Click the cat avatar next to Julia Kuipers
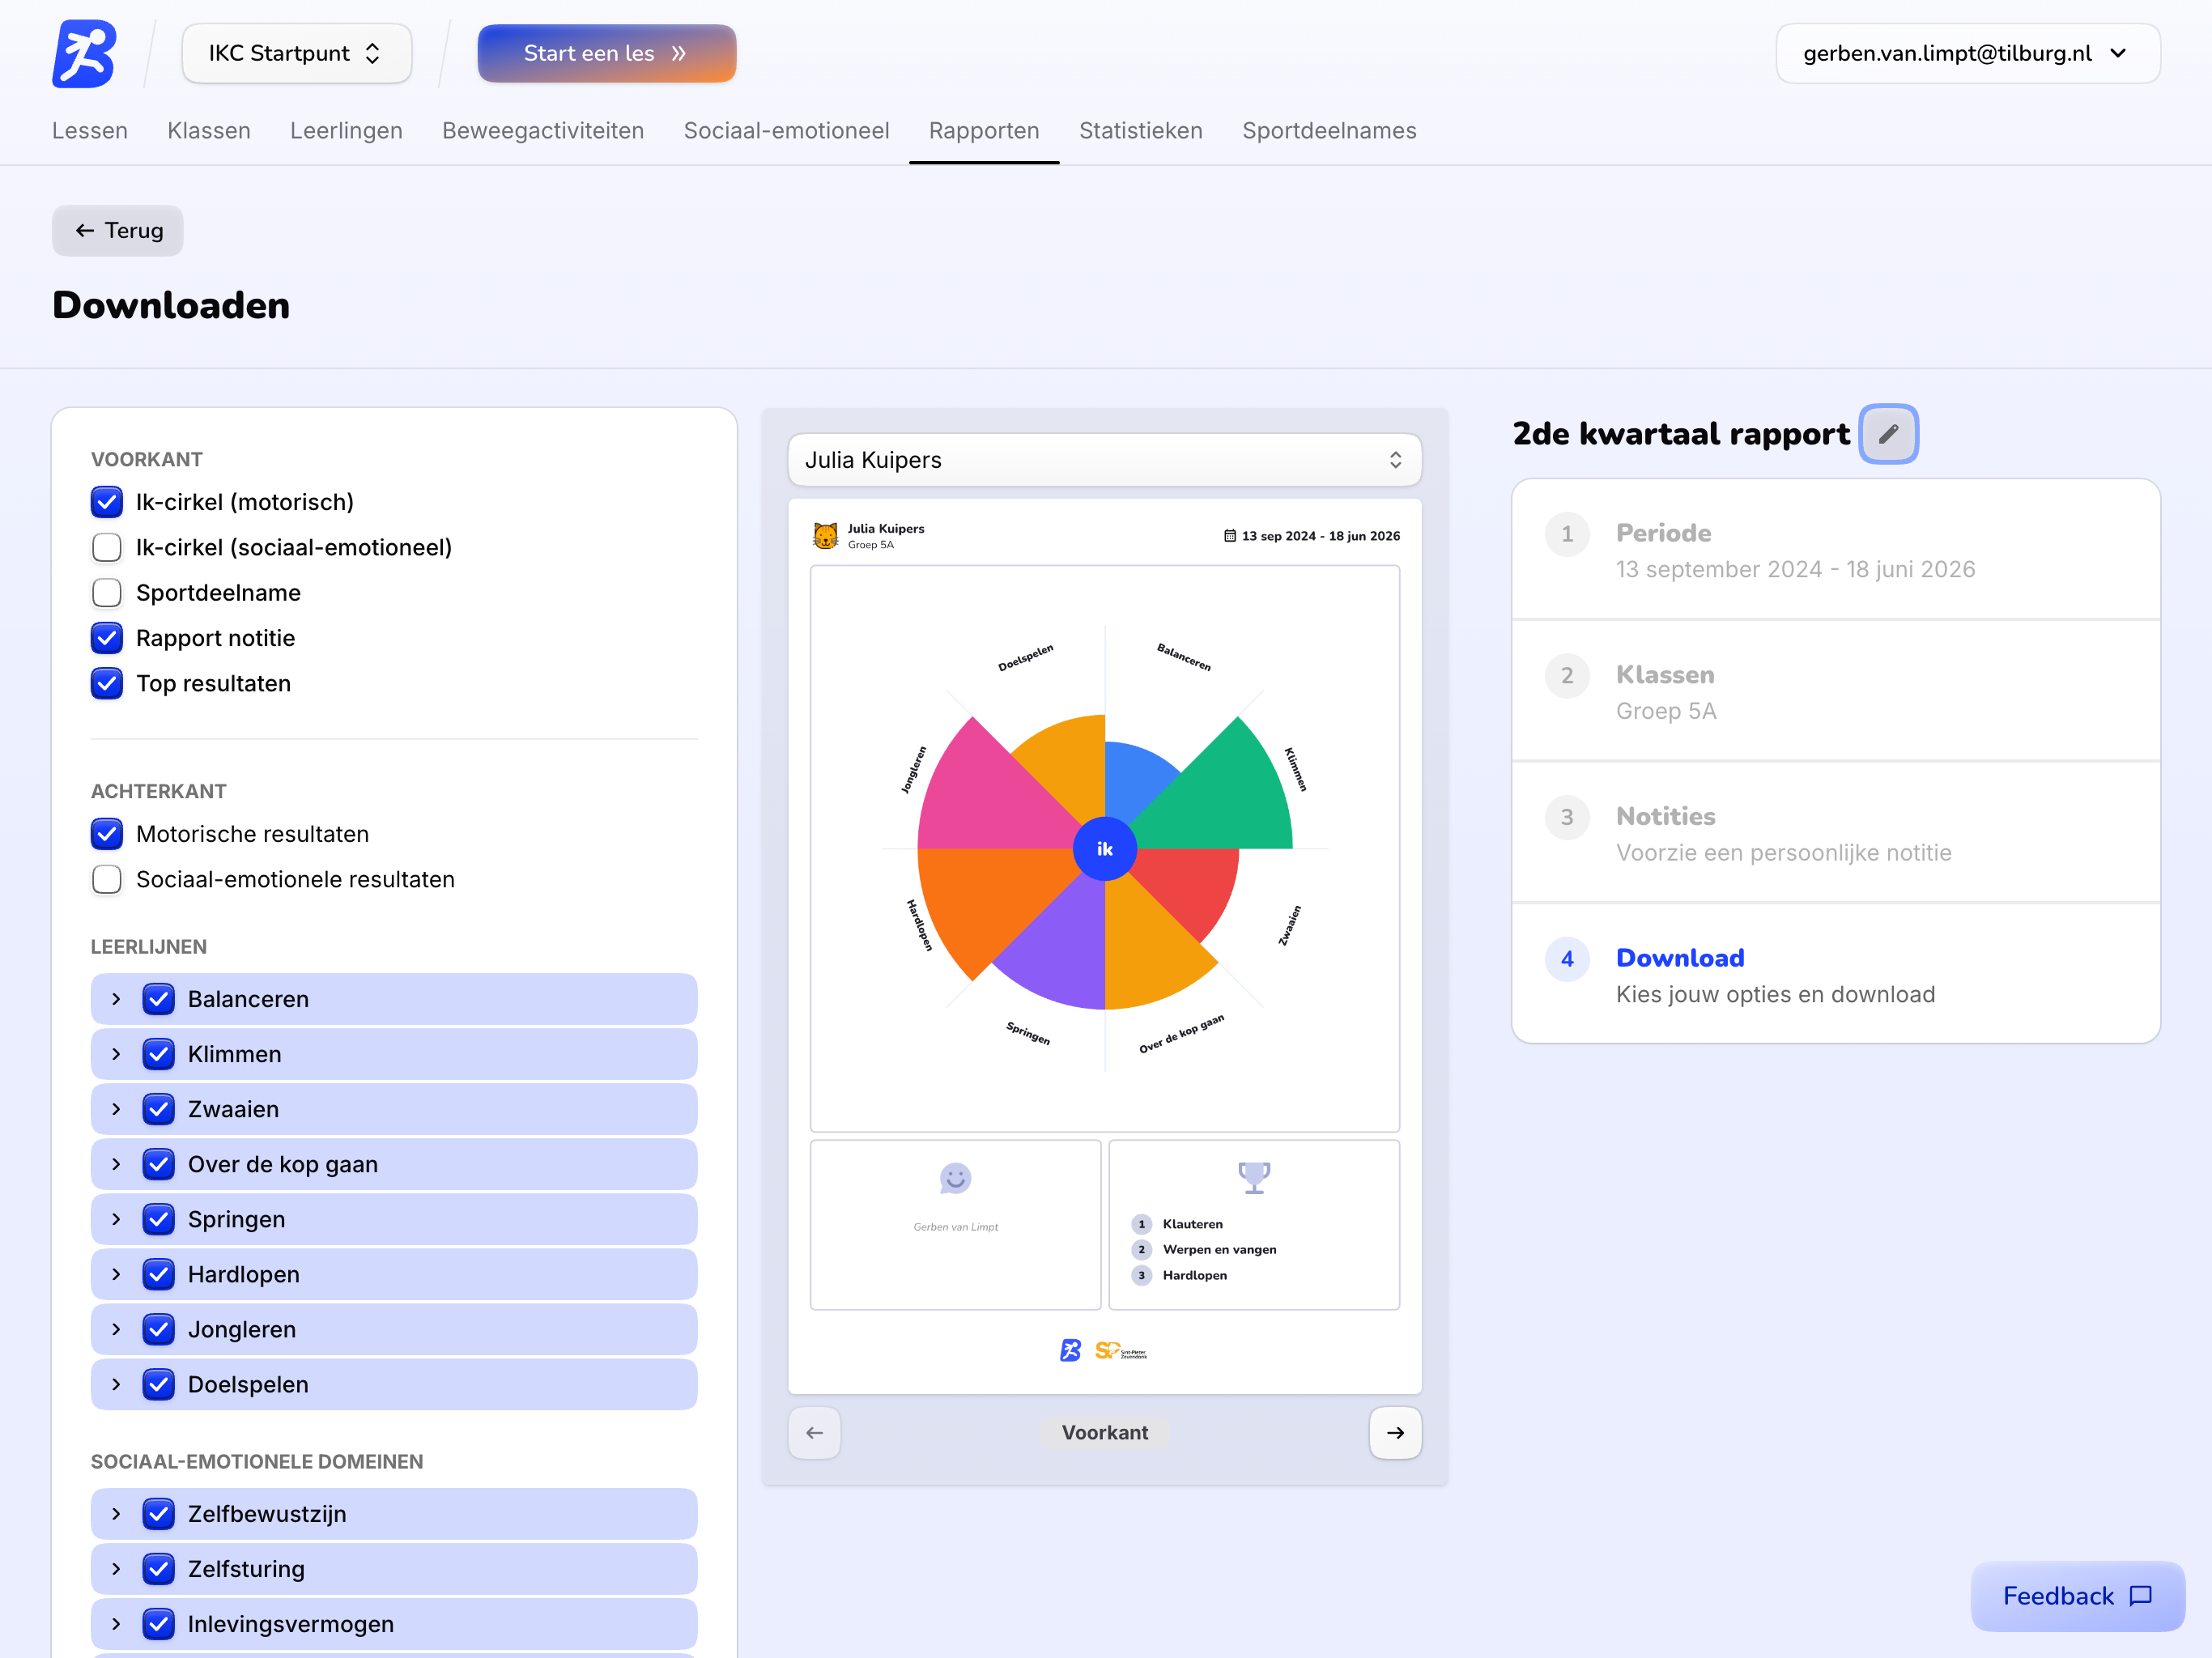The height and width of the screenshot is (1658, 2212). [x=825, y=536]
